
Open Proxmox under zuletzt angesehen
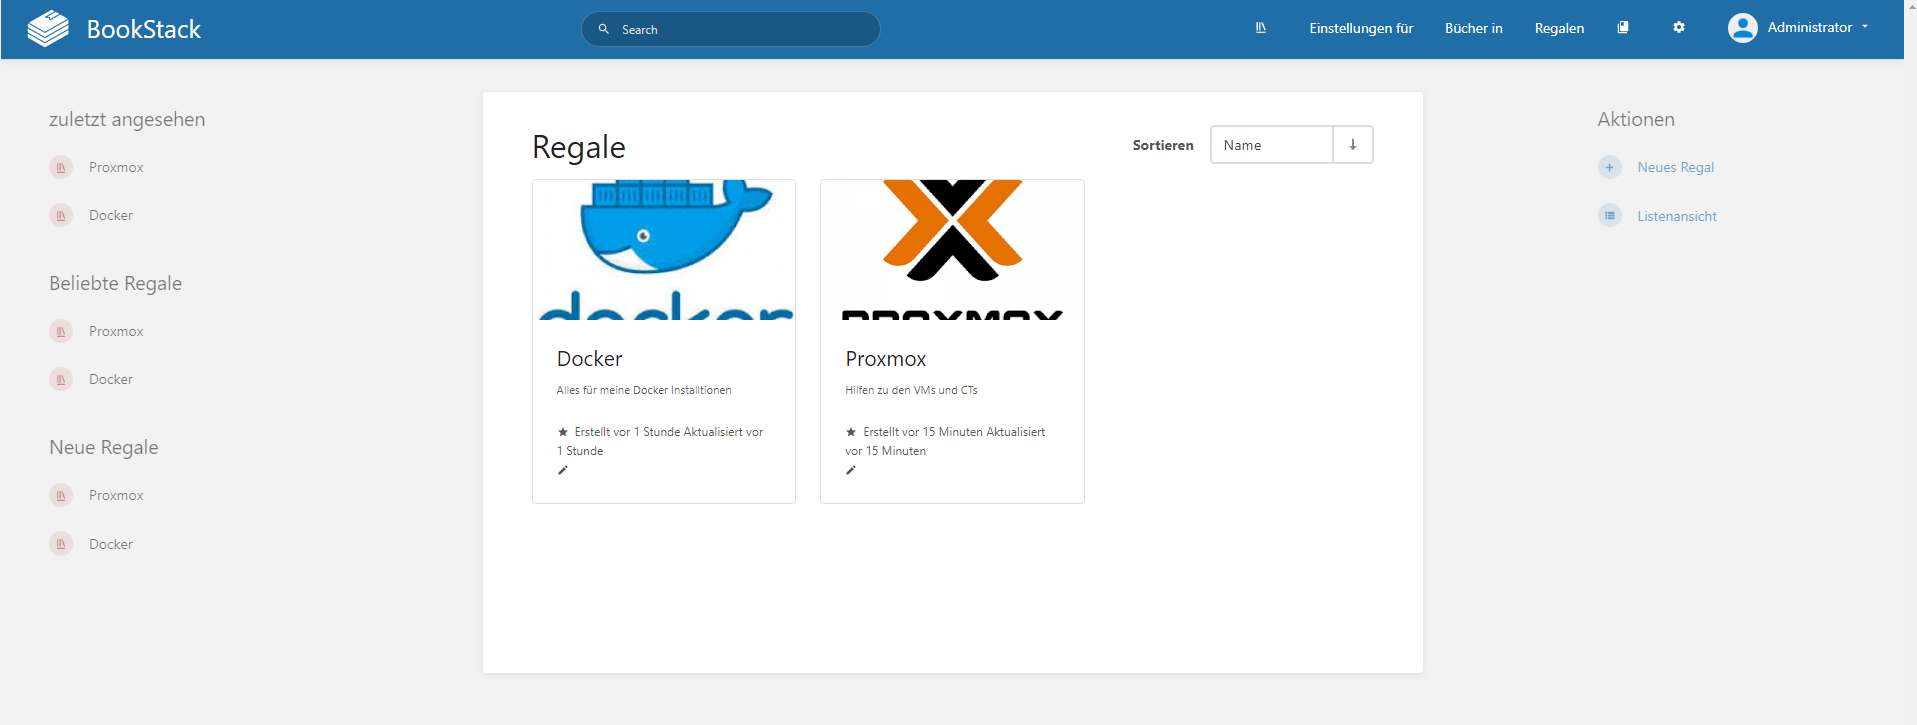[116, 167]
